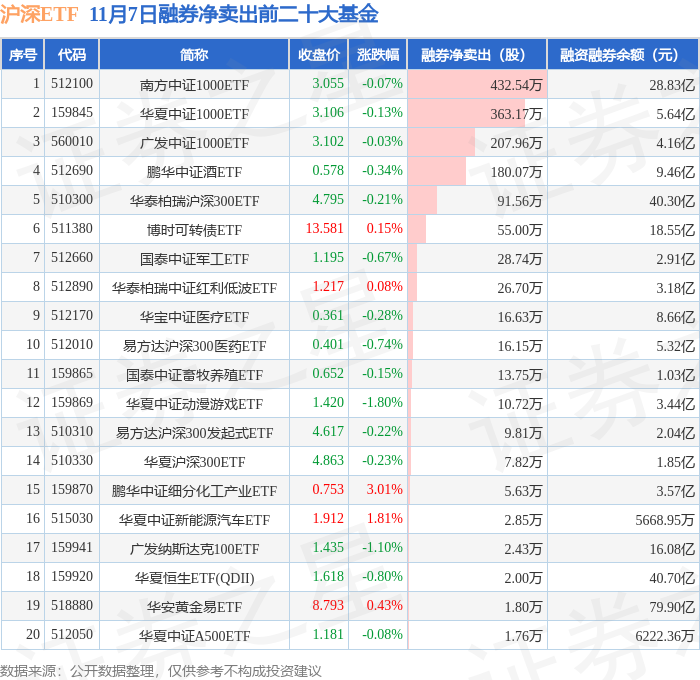Click the 融资融券余额（元） column header
This screenshot has width=700, height=680.
pyautogui.click(x=623, y=54)
